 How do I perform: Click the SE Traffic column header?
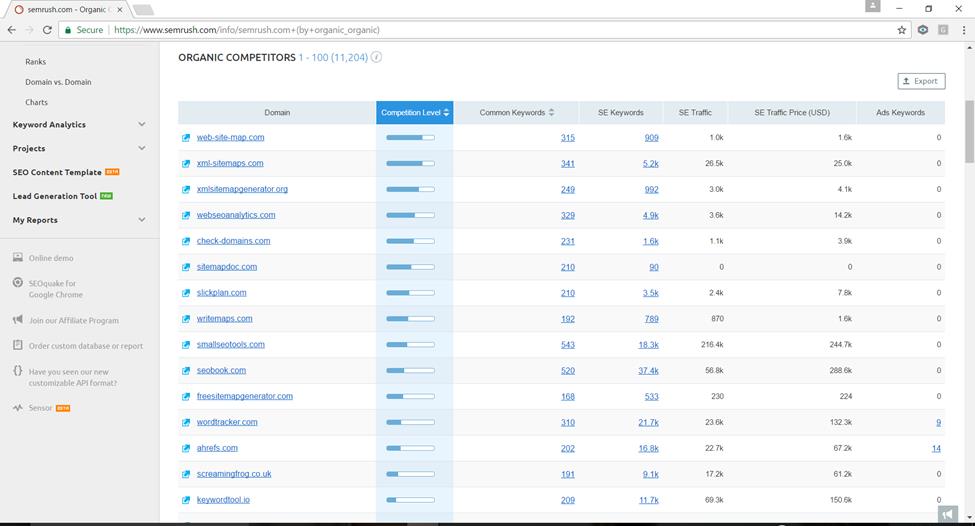pos(695,113)
